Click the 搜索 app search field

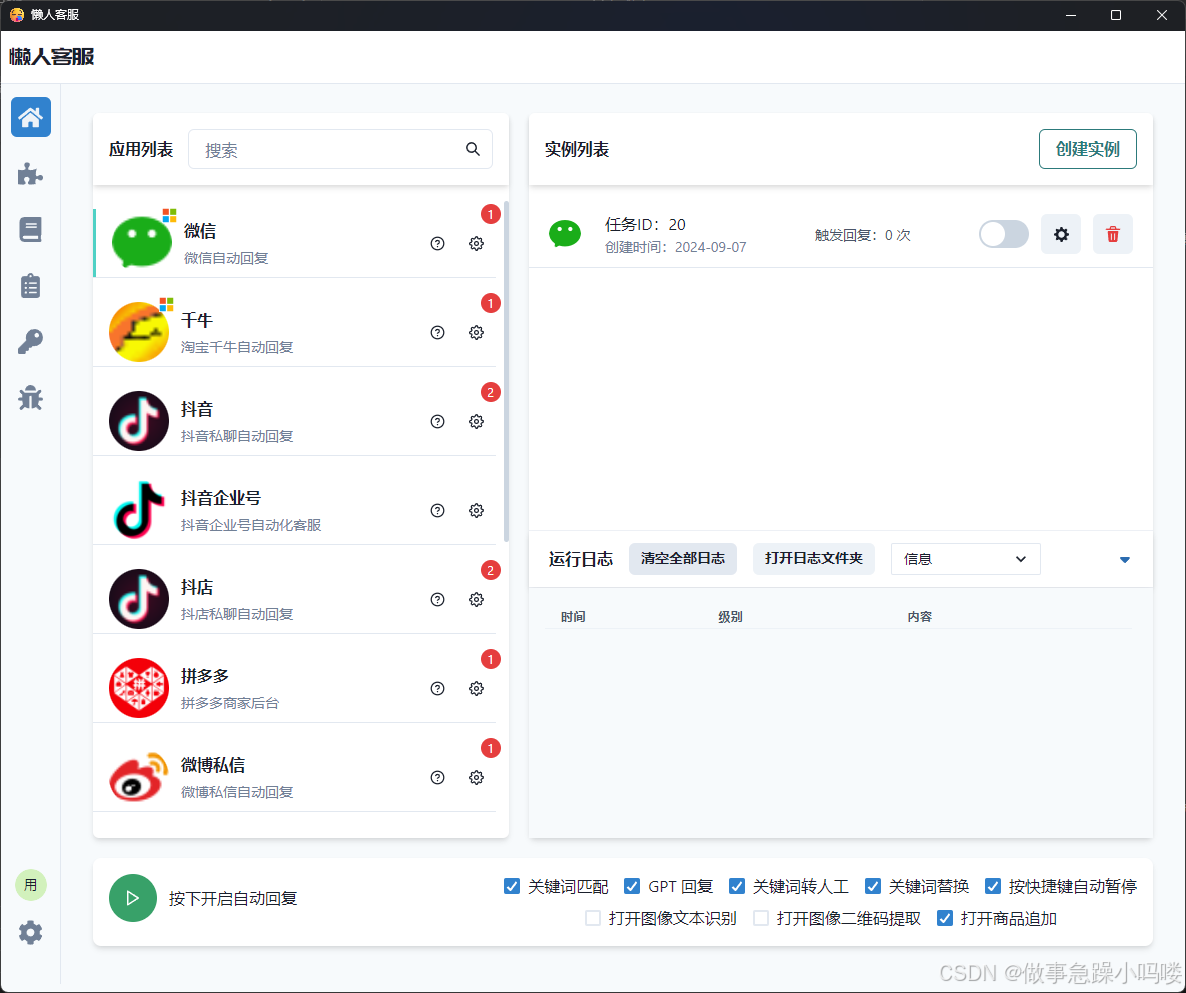340,149
